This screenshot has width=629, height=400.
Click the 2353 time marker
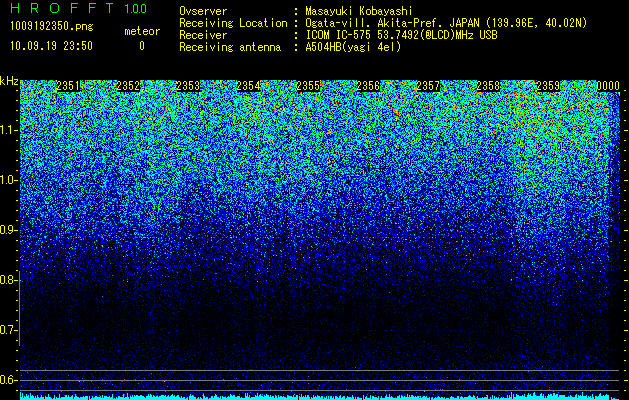coord(188,86)
